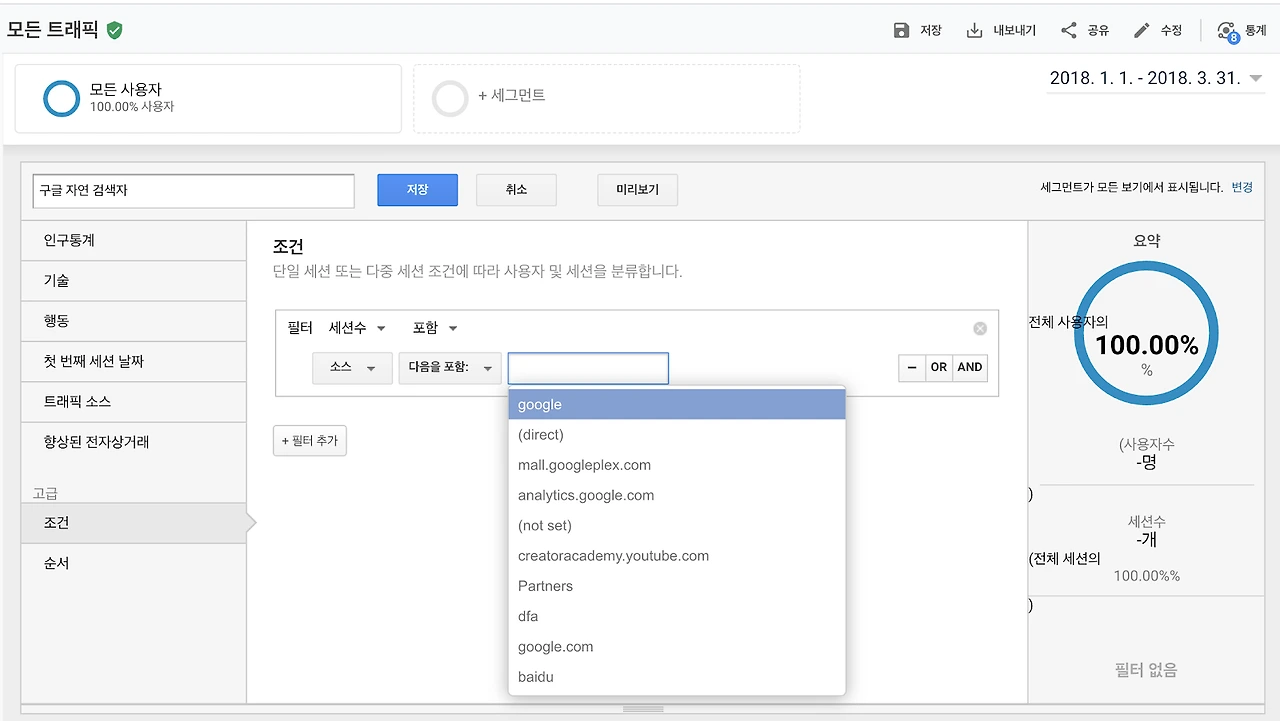Open the insights icon with badge

pyautogui.click(x=1228, y=32)
